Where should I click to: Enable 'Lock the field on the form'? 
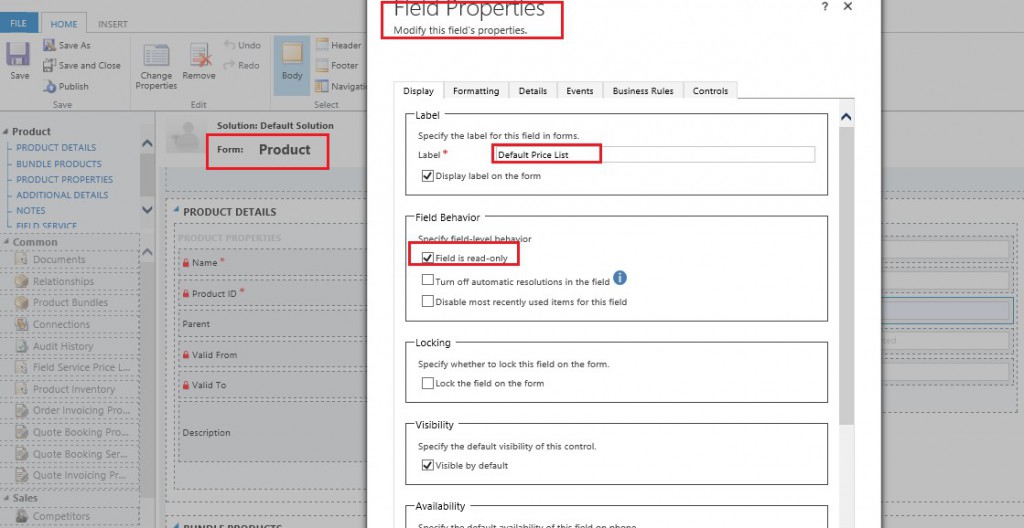point(428,383)
